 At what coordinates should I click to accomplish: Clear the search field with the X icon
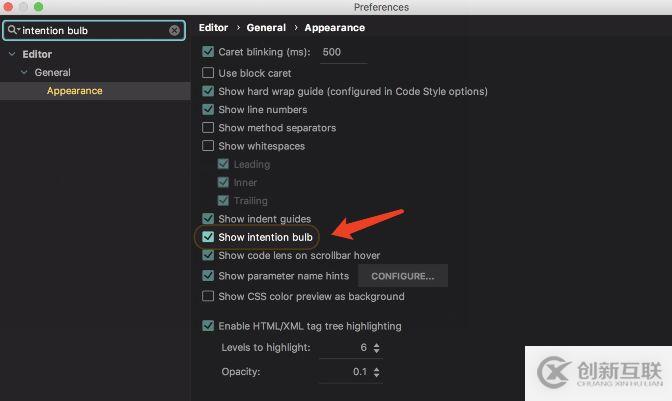click(x=174, y=30)
